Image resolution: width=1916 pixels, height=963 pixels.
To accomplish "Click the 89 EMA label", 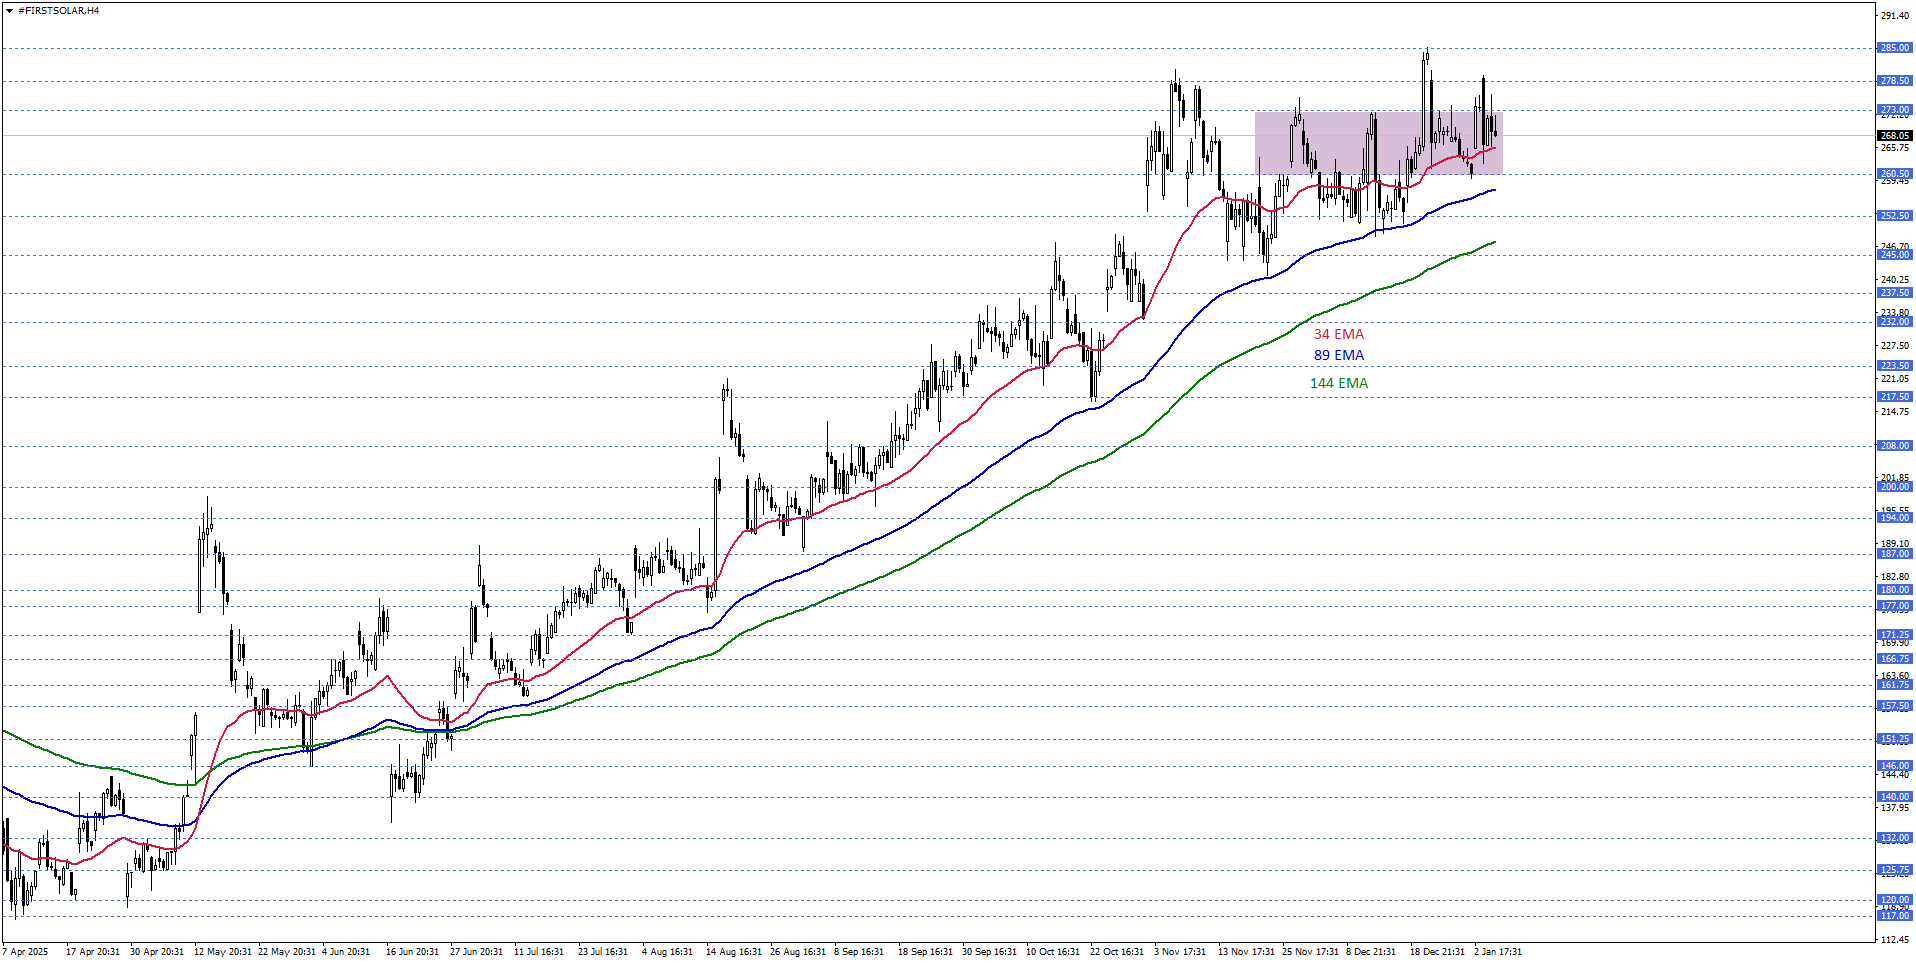I will [1339, 355].
